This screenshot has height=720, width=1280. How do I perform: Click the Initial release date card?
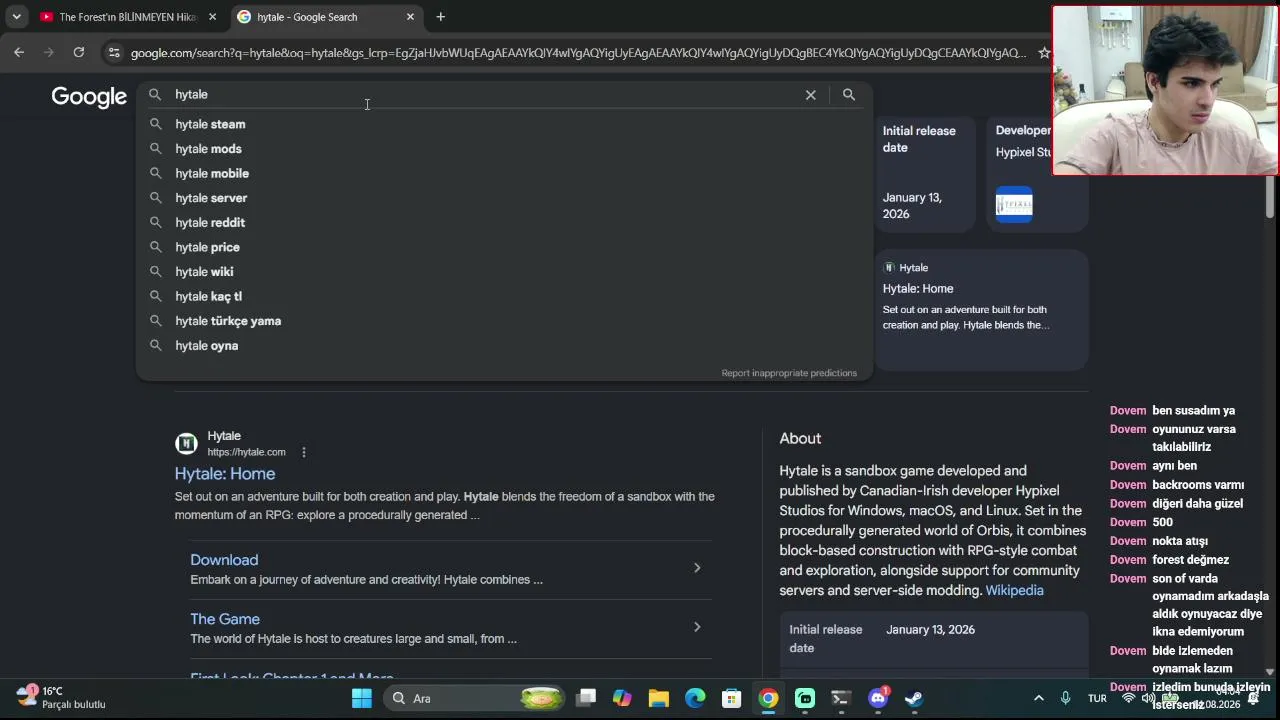[925, 172]
